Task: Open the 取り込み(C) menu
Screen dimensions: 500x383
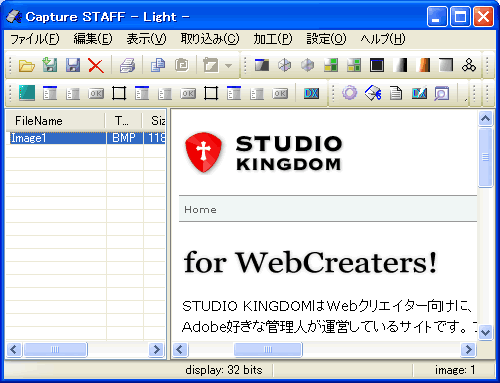Action: point(210,39)
